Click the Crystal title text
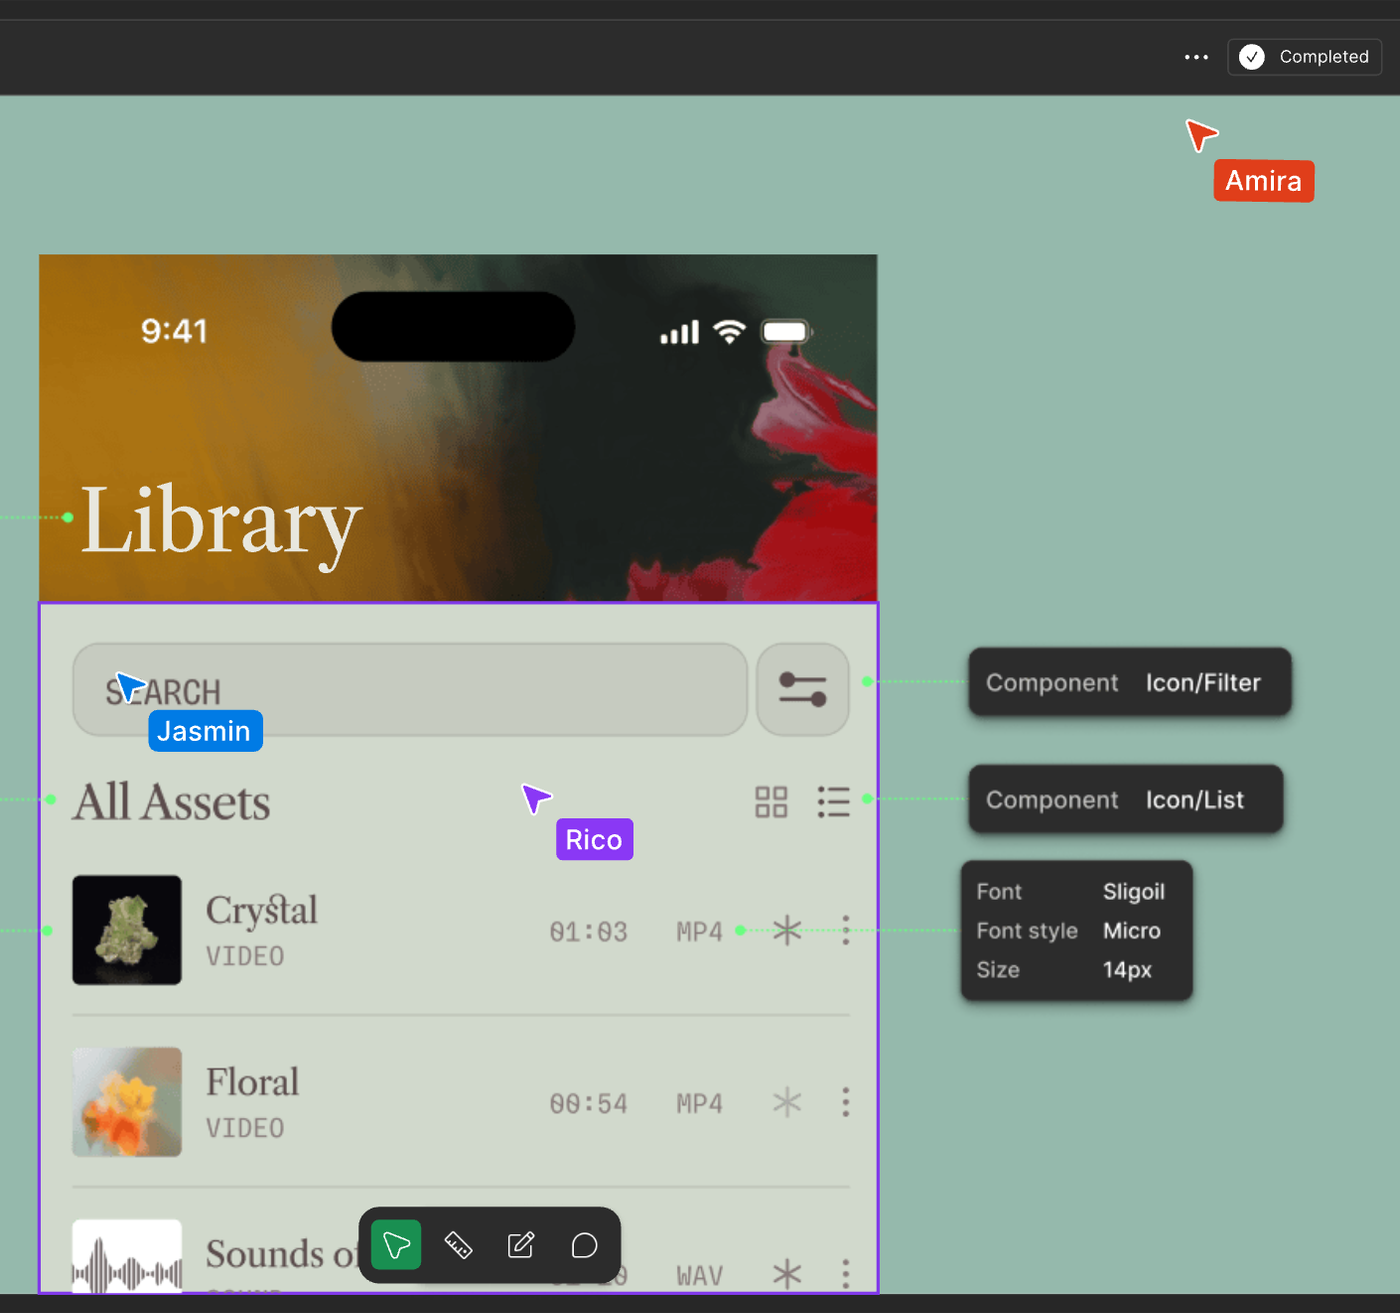Screen dimensions: 1400x1313 tap(262, 911)
